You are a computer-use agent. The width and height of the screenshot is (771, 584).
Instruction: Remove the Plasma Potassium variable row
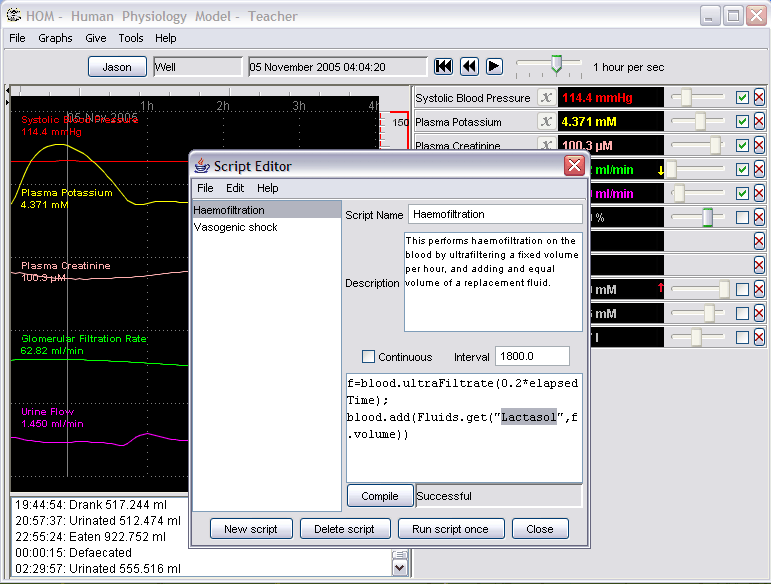point(759,122)
